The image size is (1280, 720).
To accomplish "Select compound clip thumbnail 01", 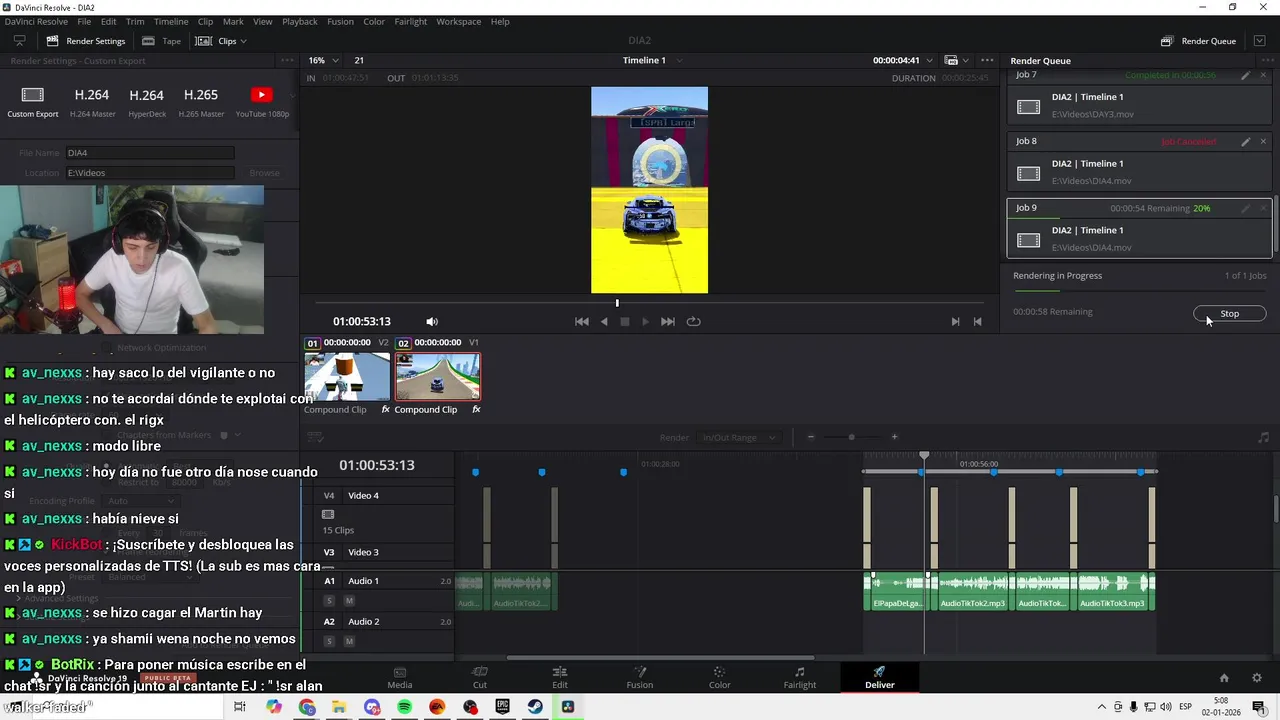I will click(347, 376).
